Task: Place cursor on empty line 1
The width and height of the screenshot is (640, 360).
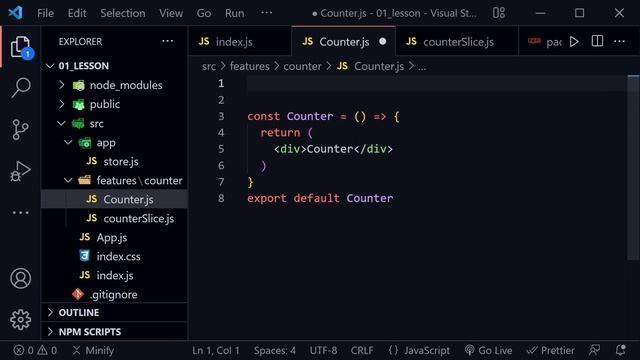Action: 437,84
